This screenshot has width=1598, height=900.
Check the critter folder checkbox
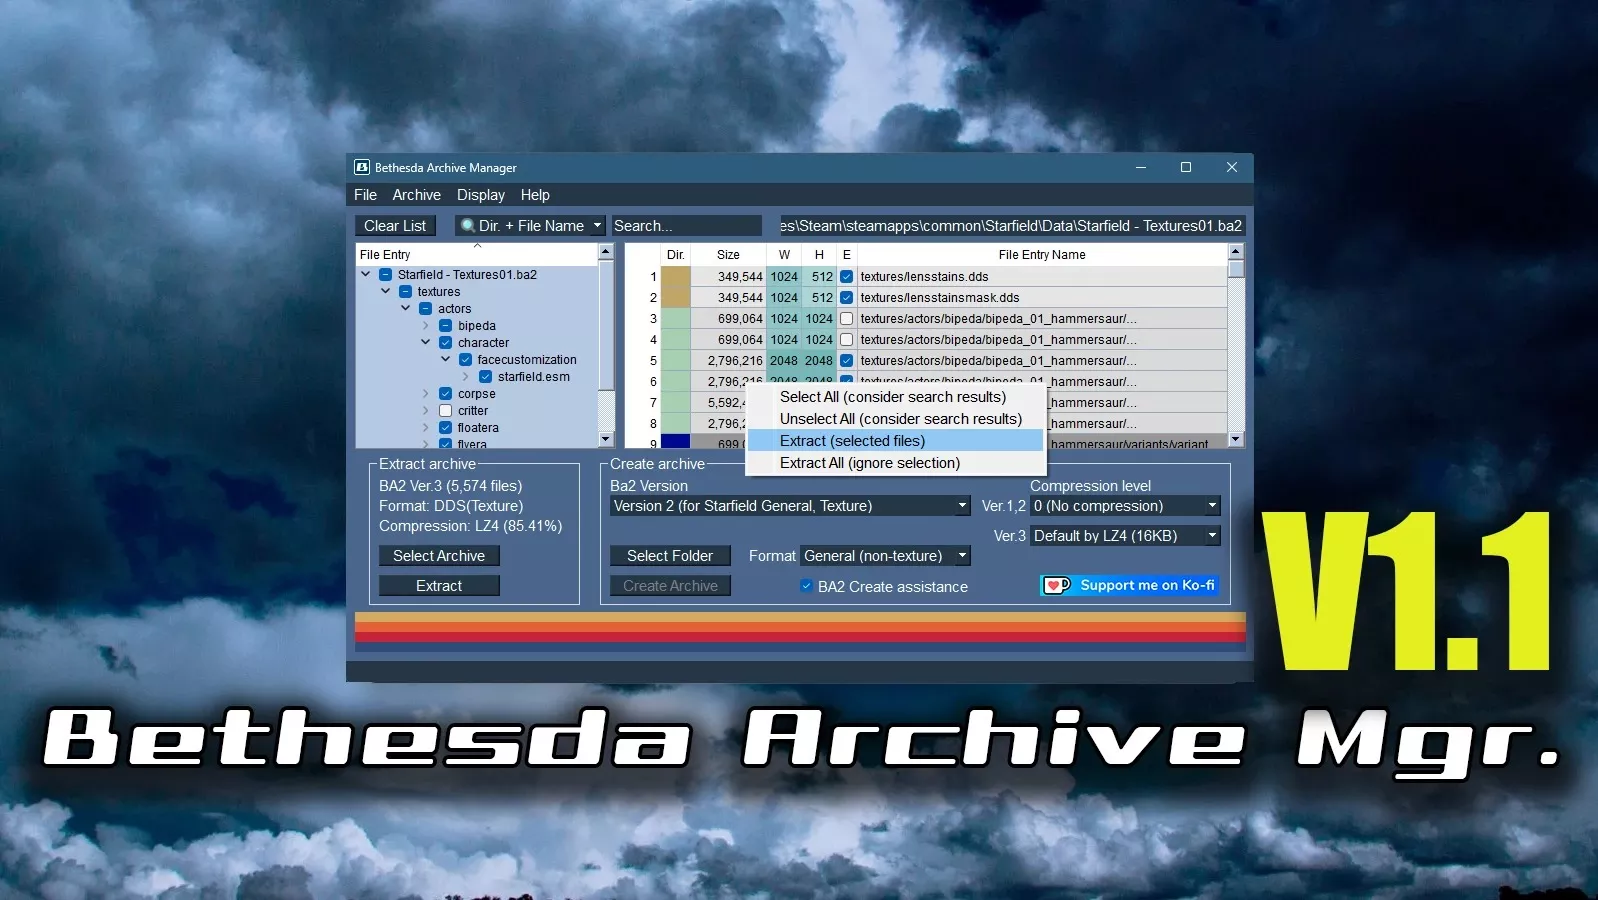446,411
